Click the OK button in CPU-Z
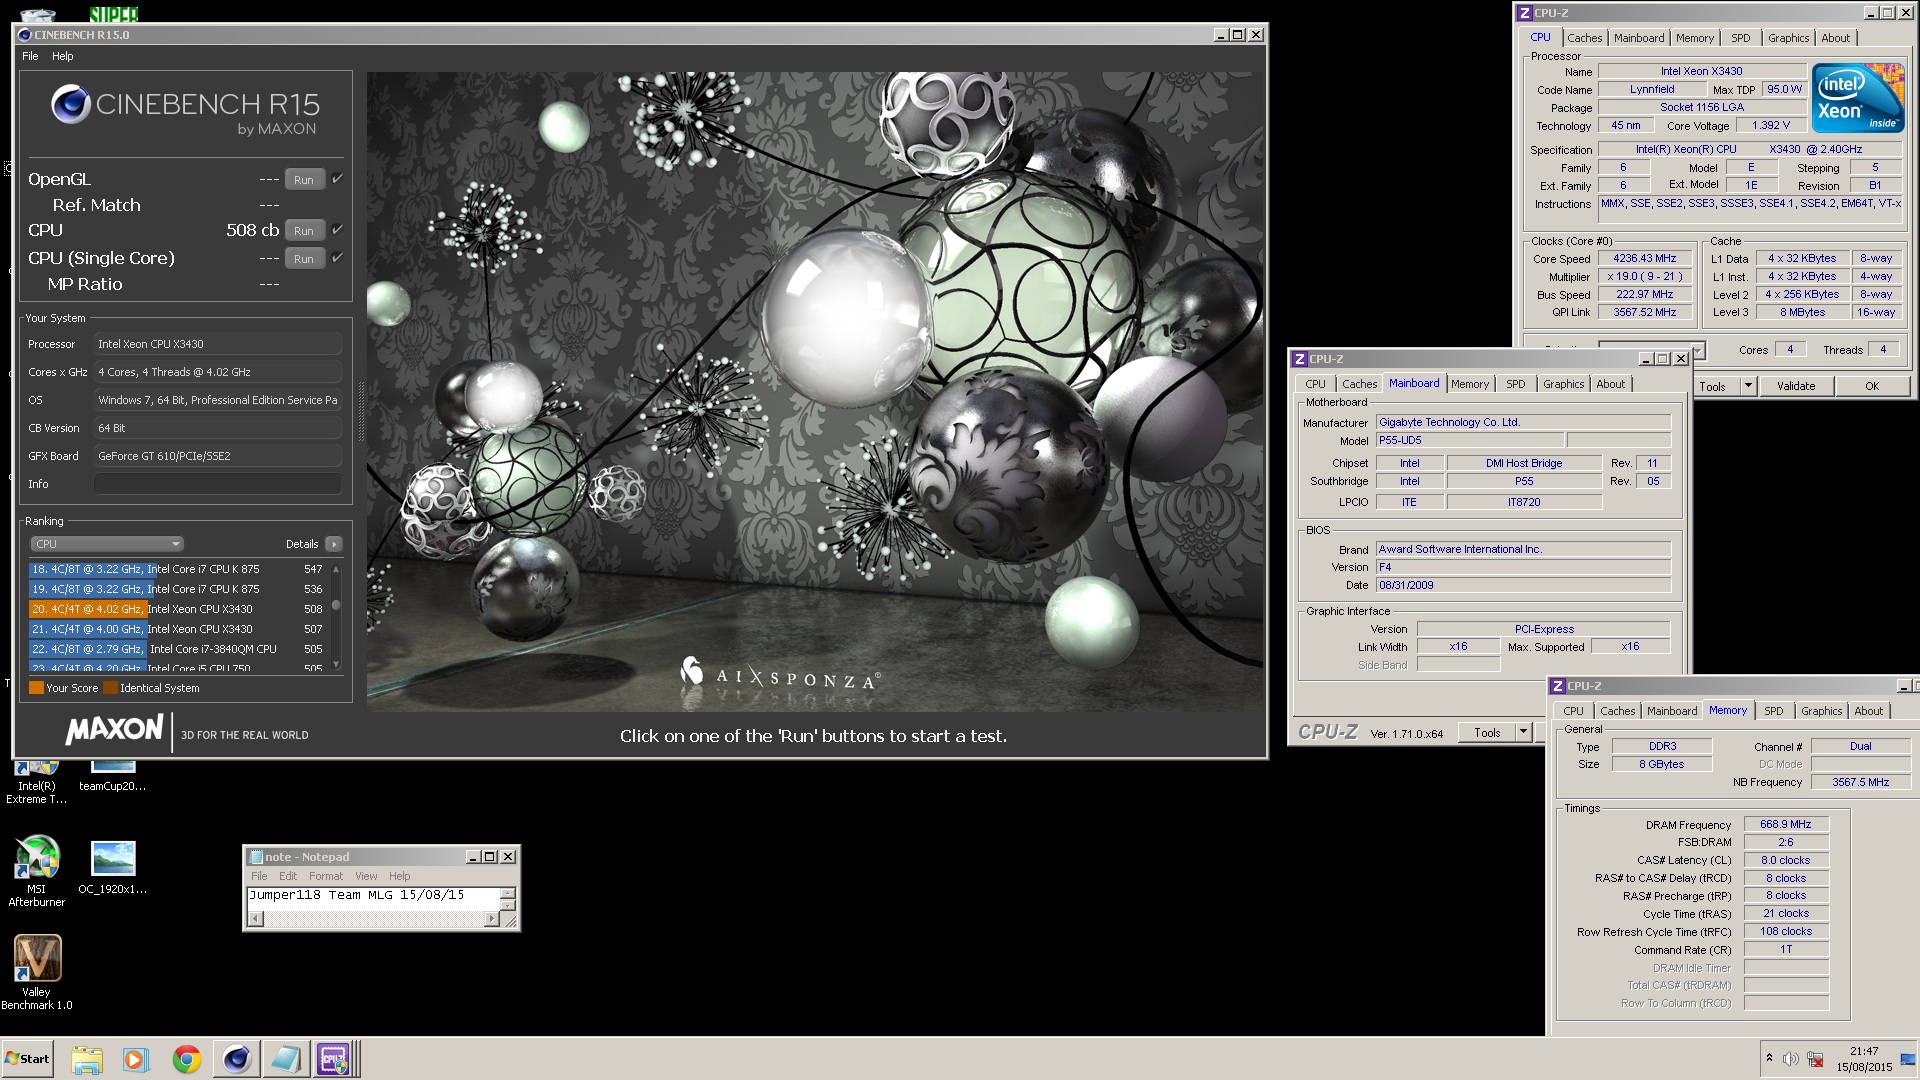1920x1080 pixels. pyautogui.click(x=1872, y=386)
